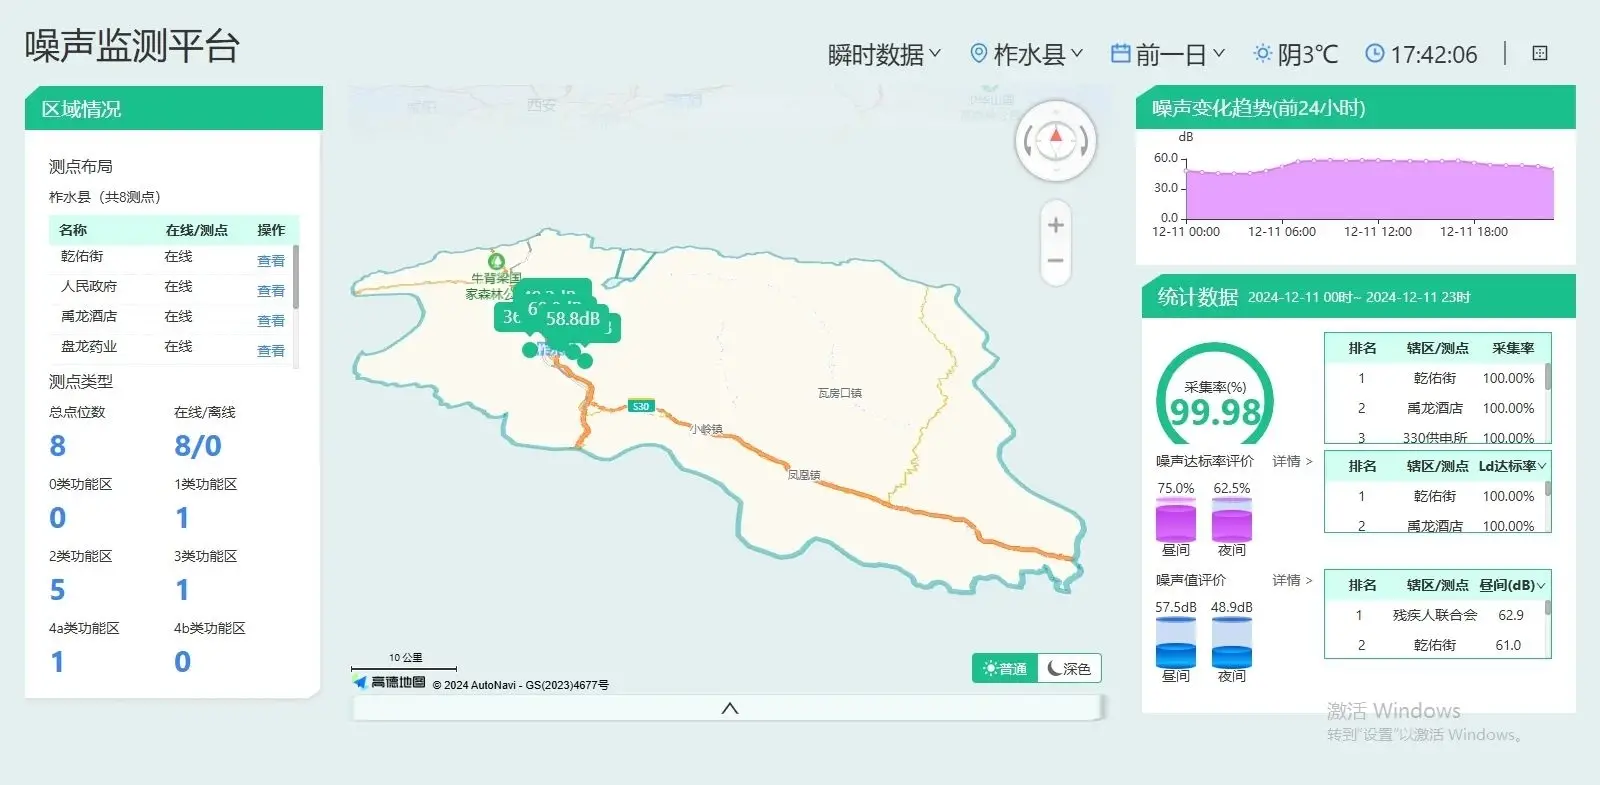Open the 前一日 date range dropdown
Image resolution: width=1600 pixels, height=785 pixels.
[x=1180, y=54]
